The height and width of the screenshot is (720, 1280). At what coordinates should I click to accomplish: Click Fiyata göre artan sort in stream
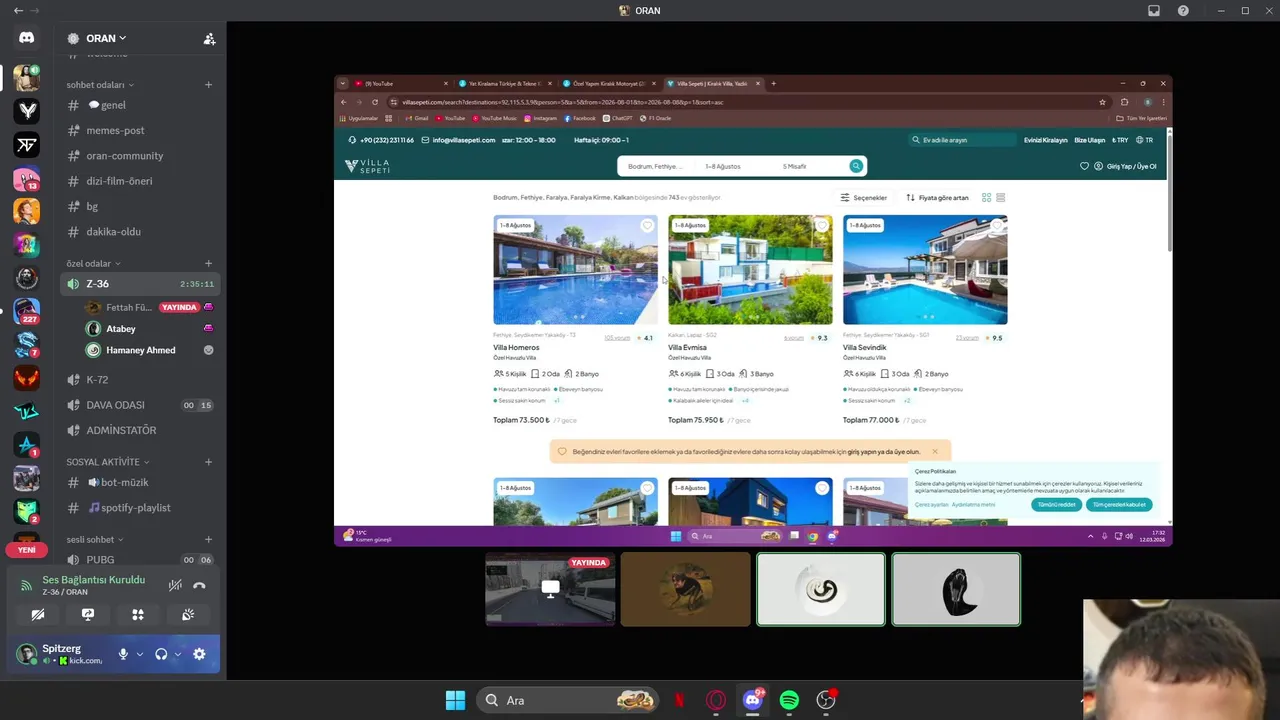tap(937, 198)
